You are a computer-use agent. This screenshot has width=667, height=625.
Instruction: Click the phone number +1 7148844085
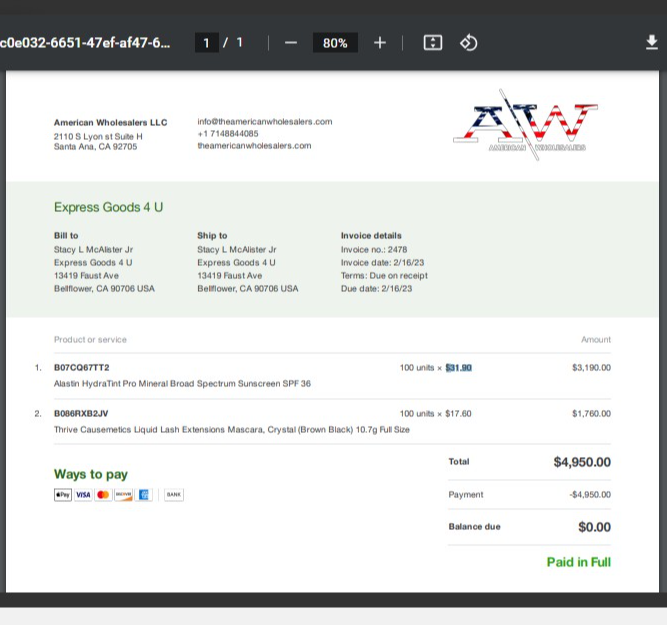(228, 134)
